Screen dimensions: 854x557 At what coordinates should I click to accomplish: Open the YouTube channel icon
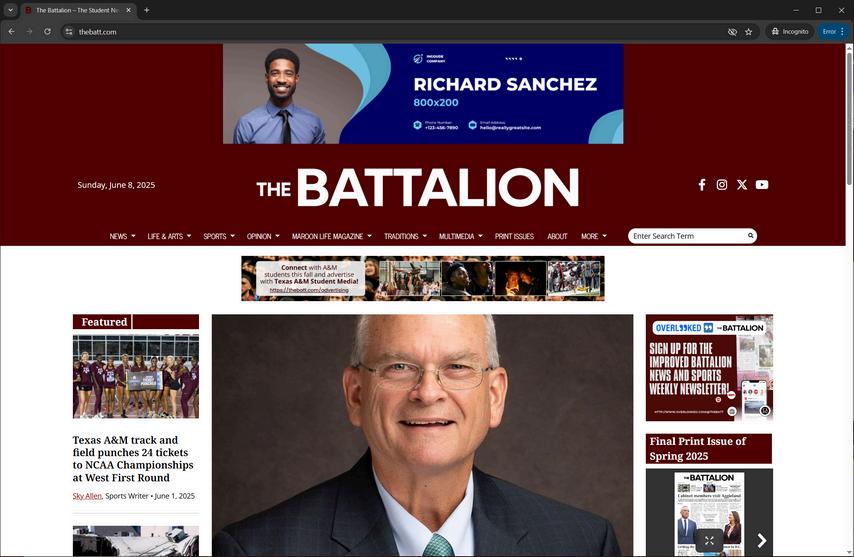point(762,185)
